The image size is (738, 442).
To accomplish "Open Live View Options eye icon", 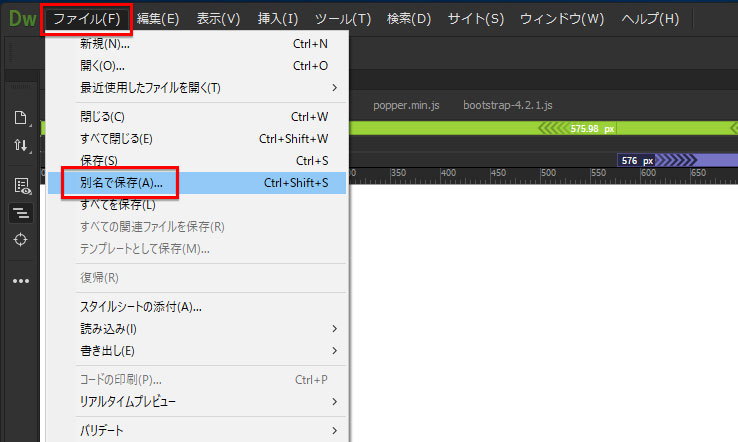I will 20,185.
